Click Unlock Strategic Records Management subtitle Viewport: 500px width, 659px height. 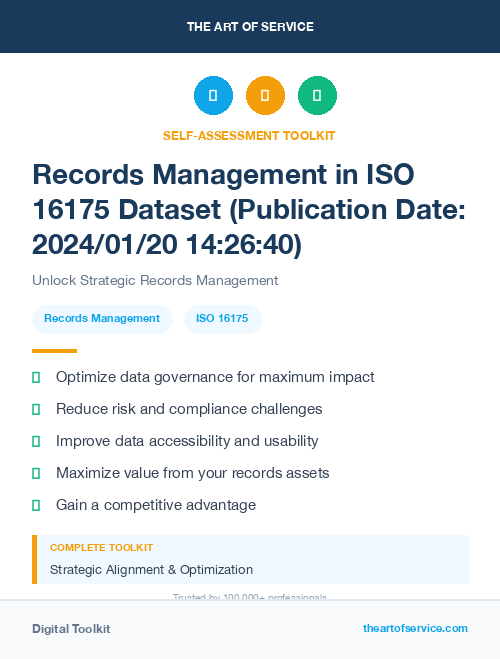tap(155, 280)
